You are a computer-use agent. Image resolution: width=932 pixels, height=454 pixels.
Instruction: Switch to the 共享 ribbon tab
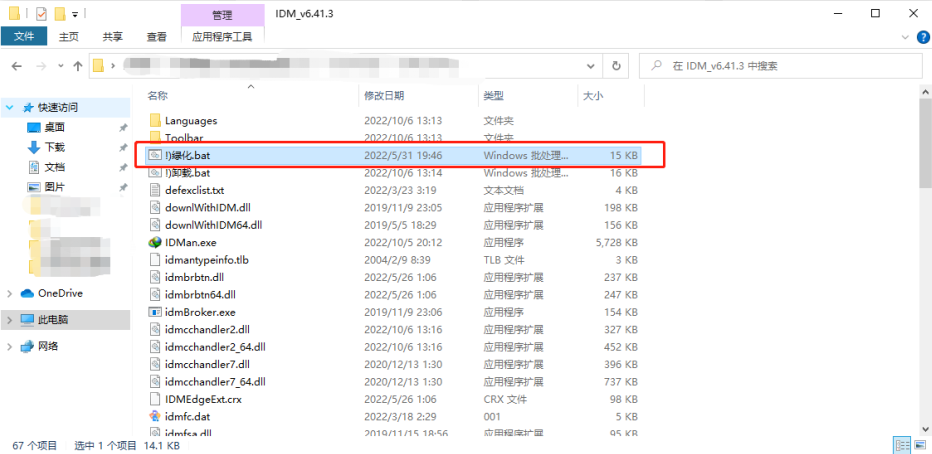[112, 37]
